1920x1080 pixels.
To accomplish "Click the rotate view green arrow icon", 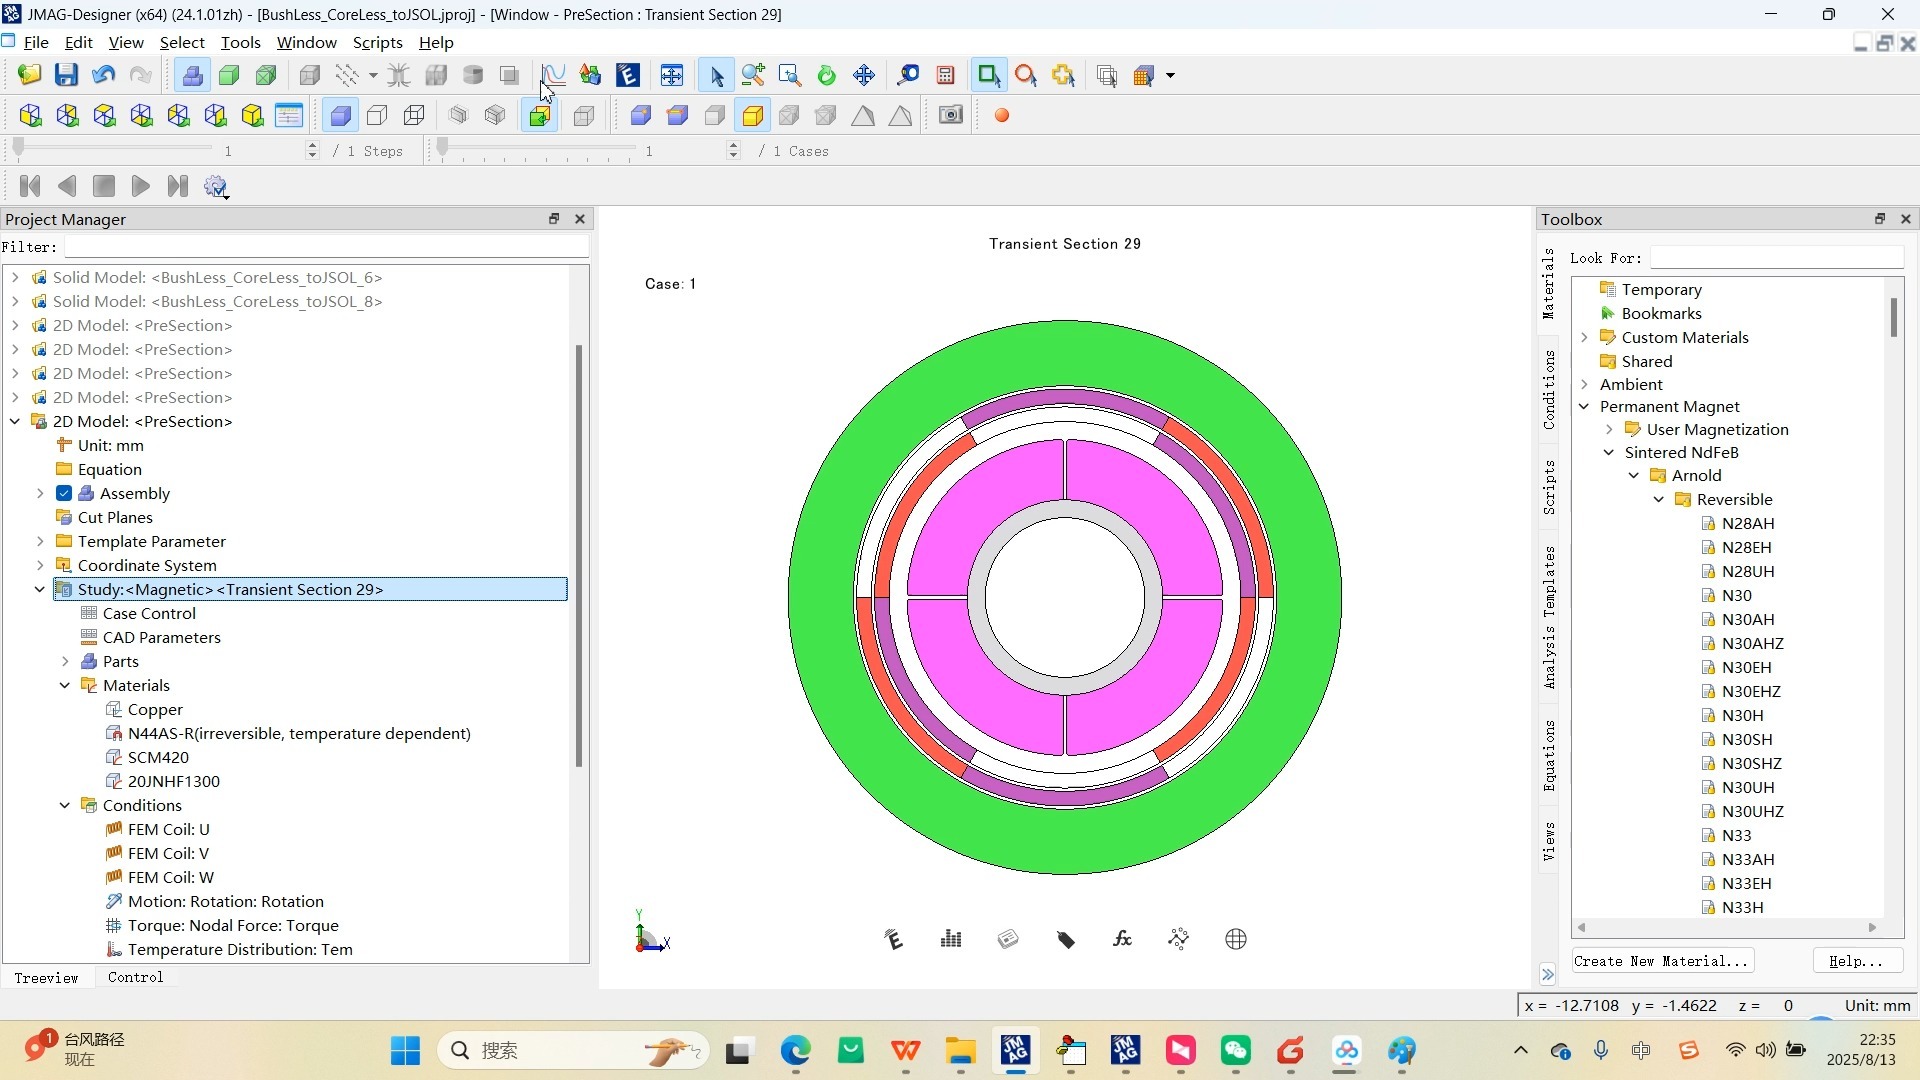I will 826,75.
